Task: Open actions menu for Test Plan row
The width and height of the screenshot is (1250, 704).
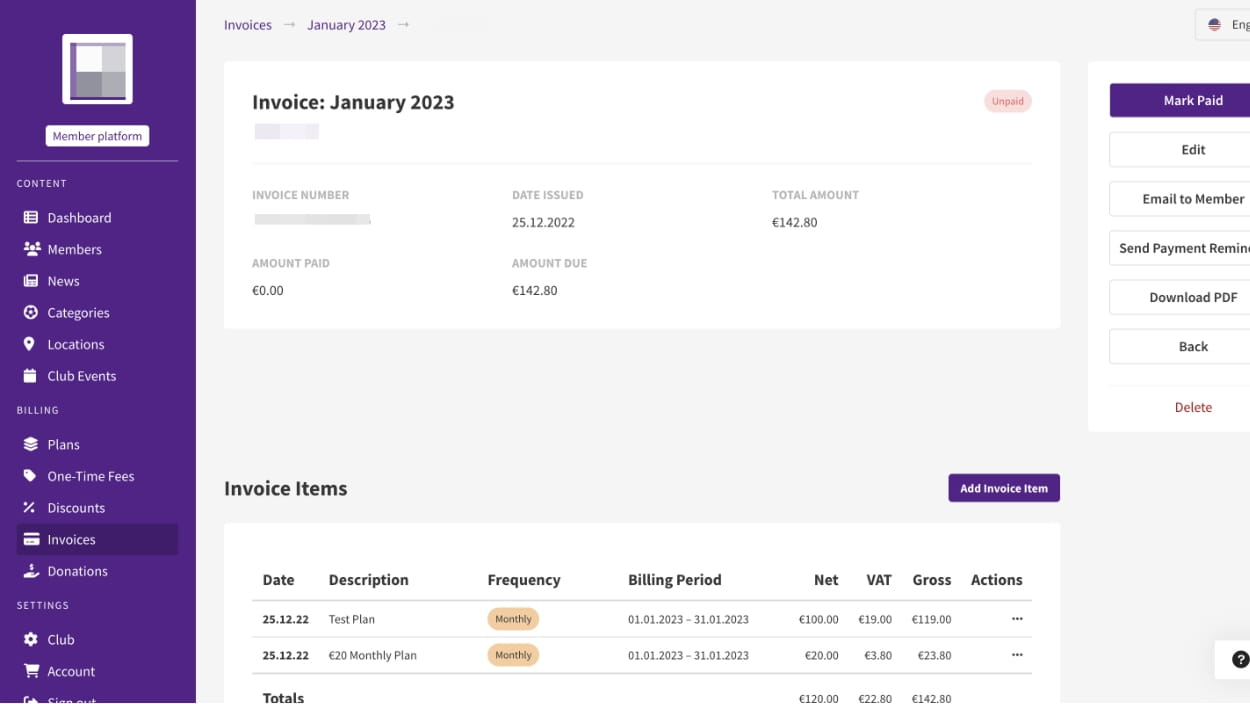Action: (x=1017, y=619)
